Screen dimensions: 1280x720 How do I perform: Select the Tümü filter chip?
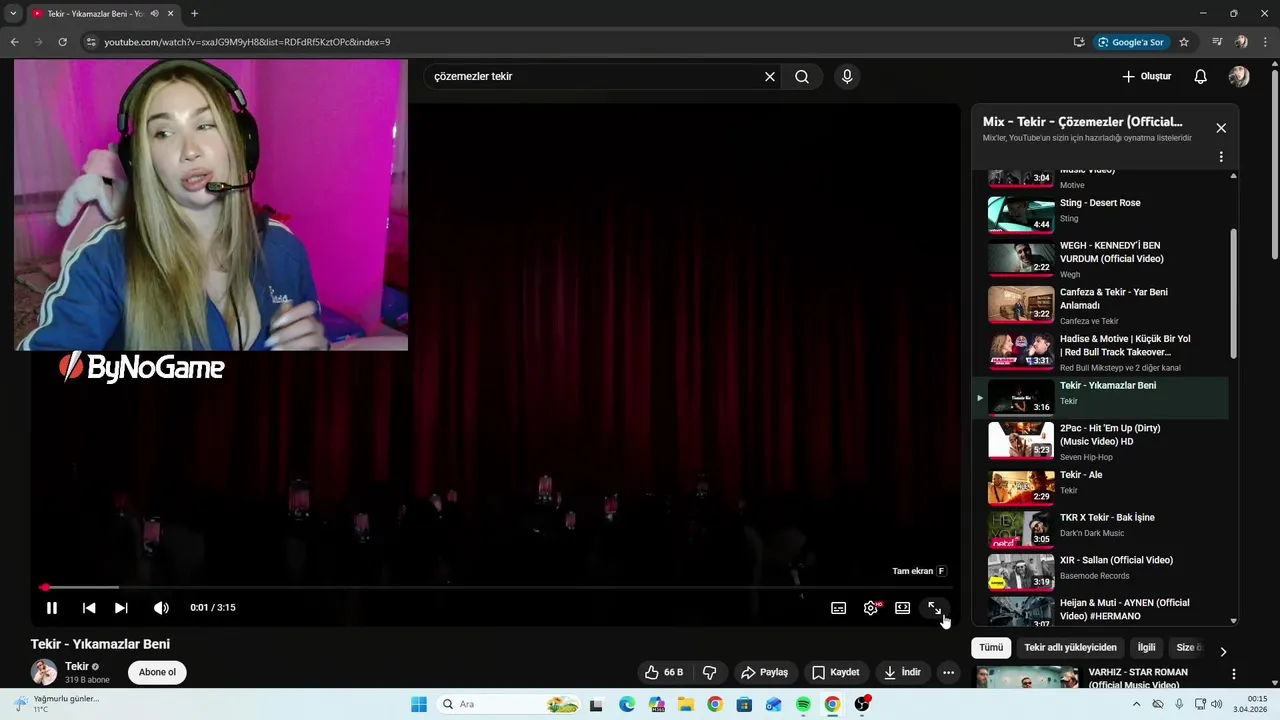(x=991, y=648)
